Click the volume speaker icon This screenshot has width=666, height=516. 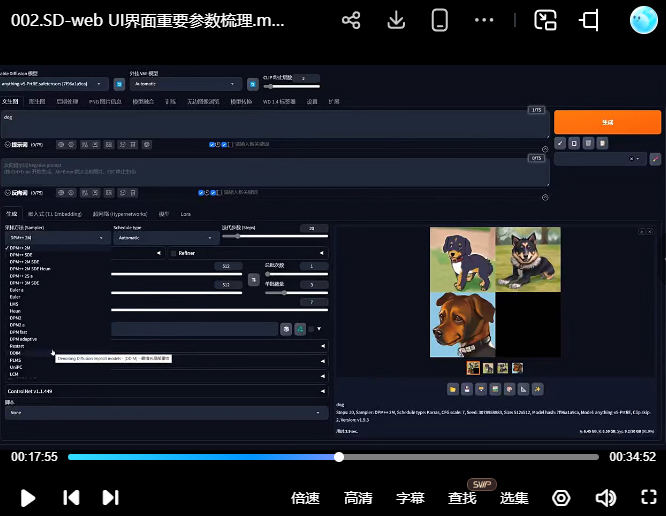605,497
